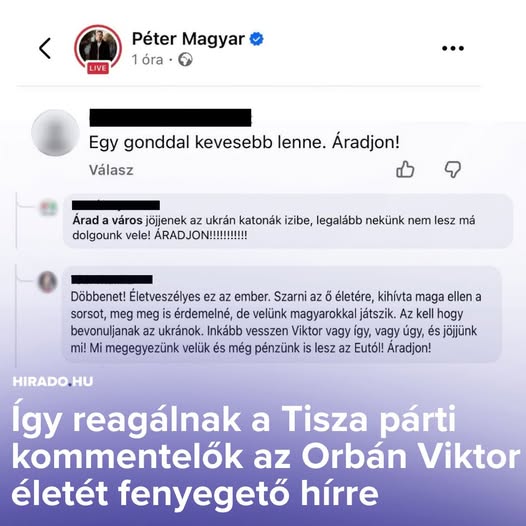Like the comment with the thumbs up

[x=405, y=169]
